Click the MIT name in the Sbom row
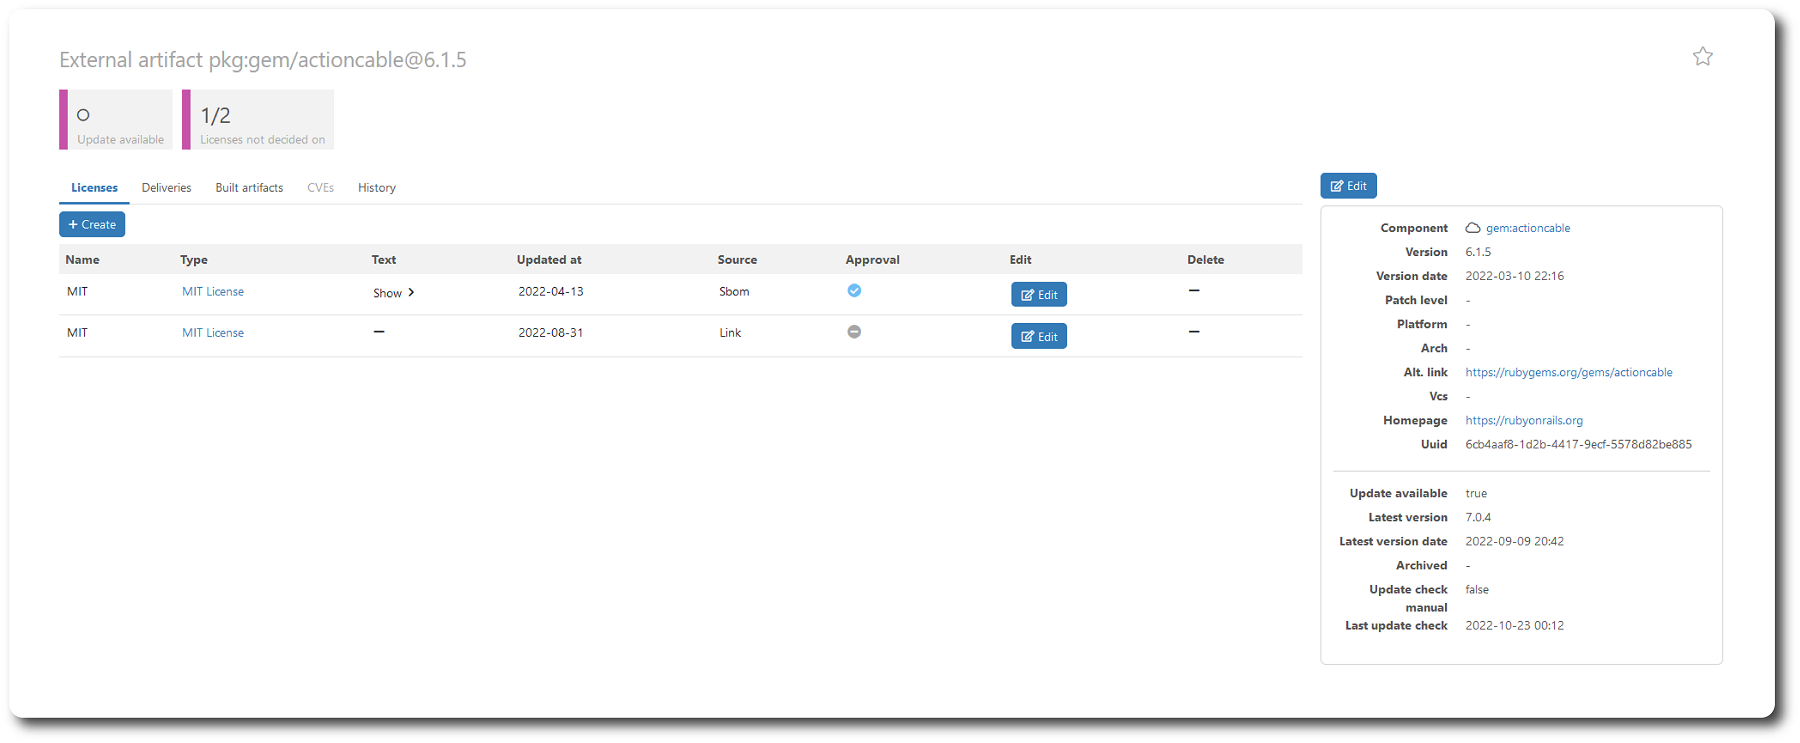1800x743 pixels. pos(77,292)
